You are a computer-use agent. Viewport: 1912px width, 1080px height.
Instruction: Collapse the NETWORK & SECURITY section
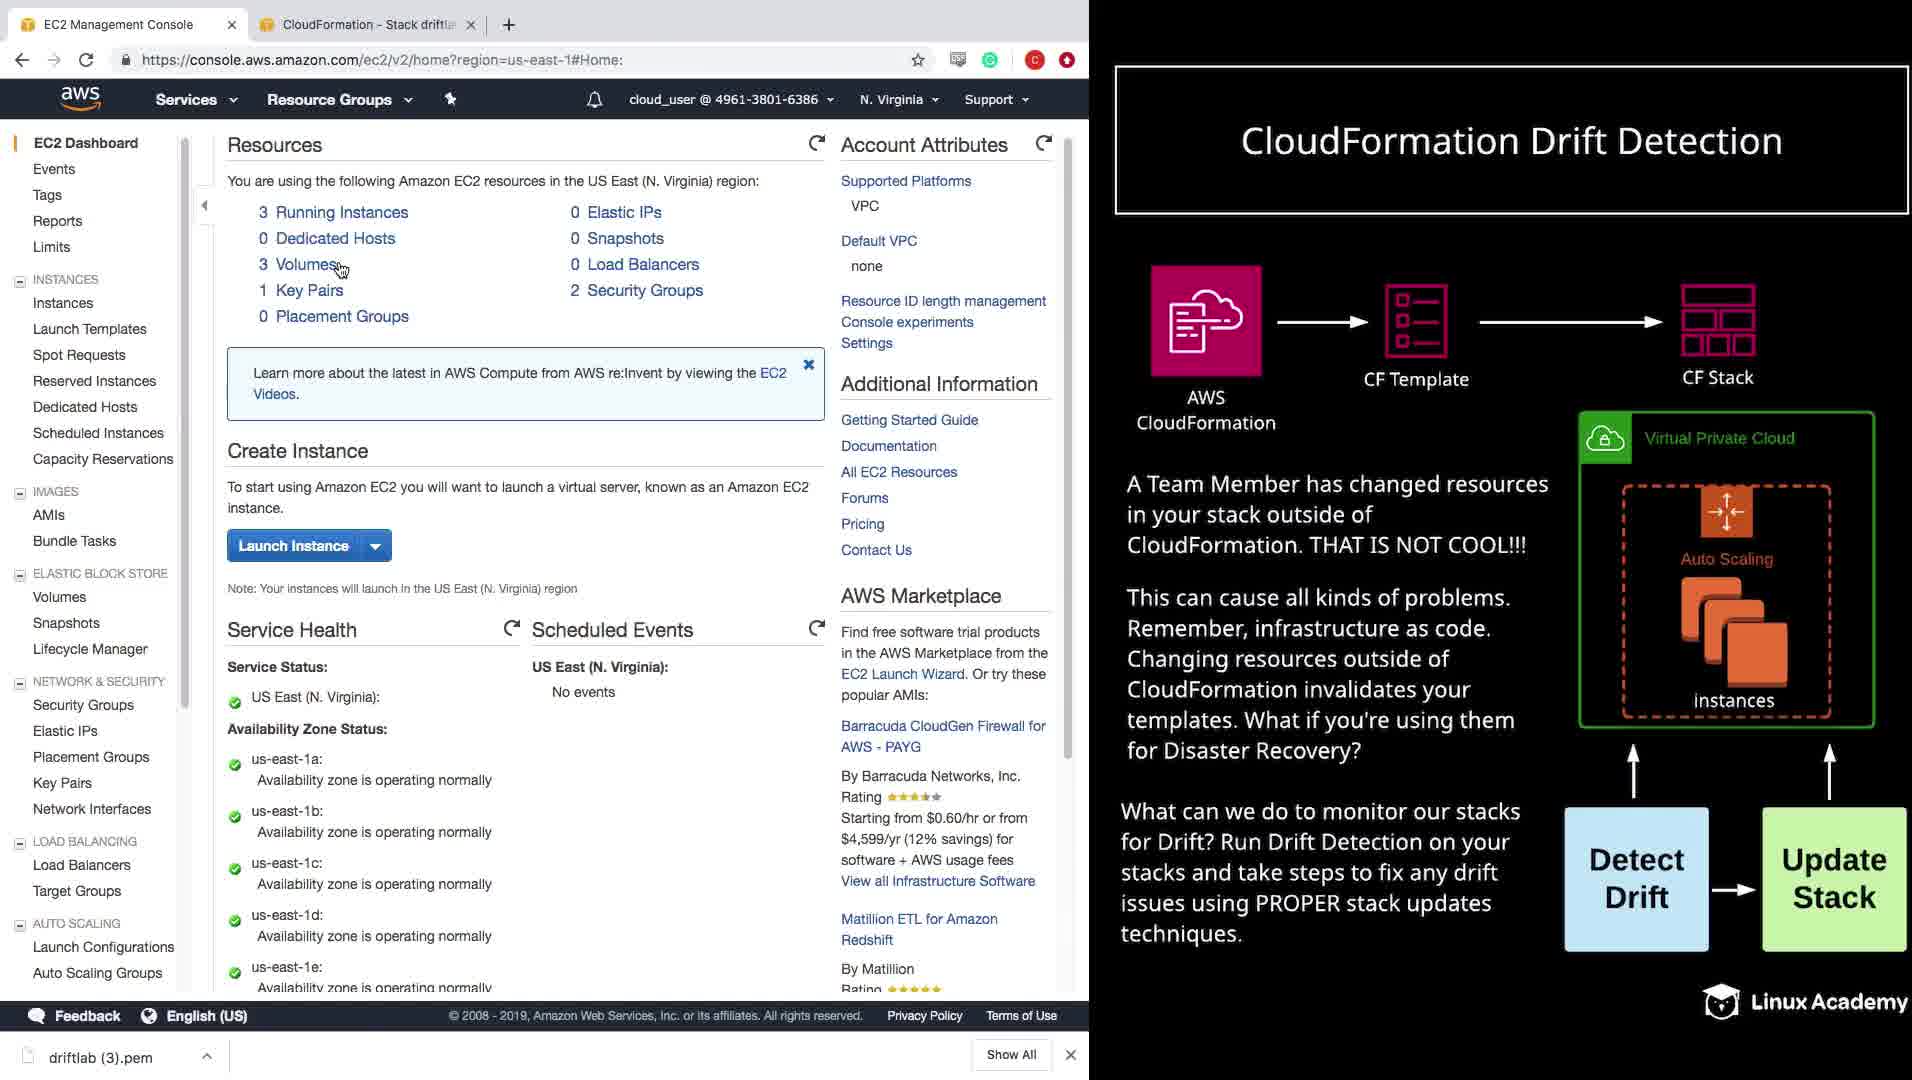coord(20,683)
